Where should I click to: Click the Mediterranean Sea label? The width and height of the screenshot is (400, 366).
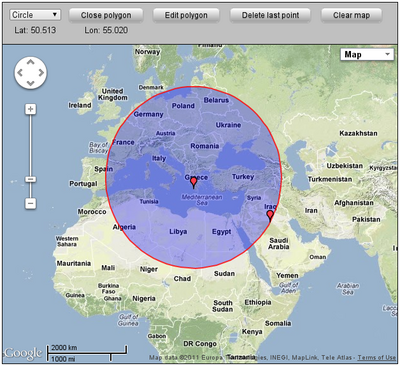[x=202, y=200]
